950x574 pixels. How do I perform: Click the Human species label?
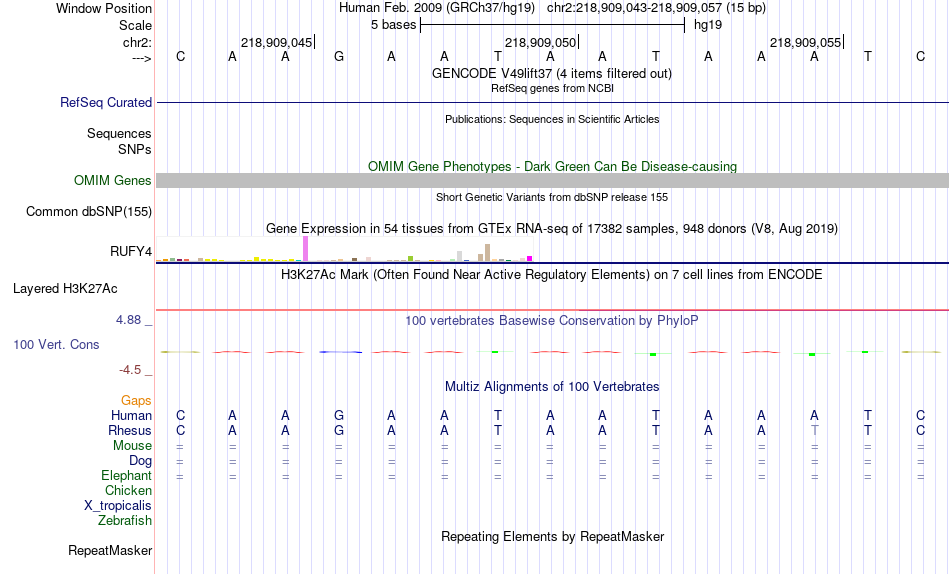coord(131,415)
